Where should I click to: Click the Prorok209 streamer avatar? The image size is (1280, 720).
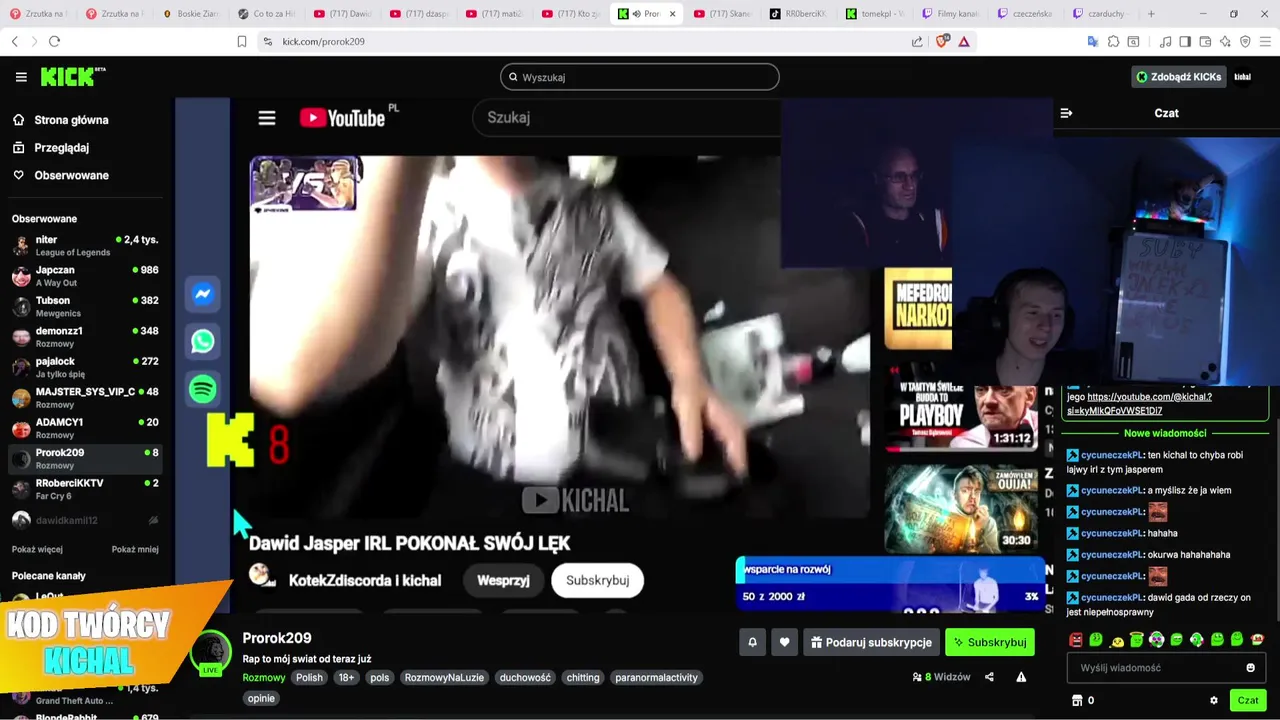point(211,654)
